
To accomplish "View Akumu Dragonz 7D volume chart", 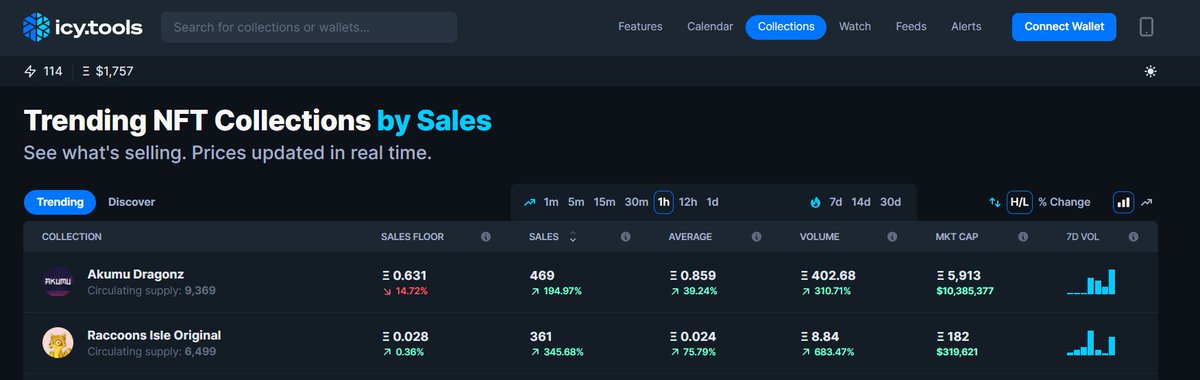I will (1091, 282).
